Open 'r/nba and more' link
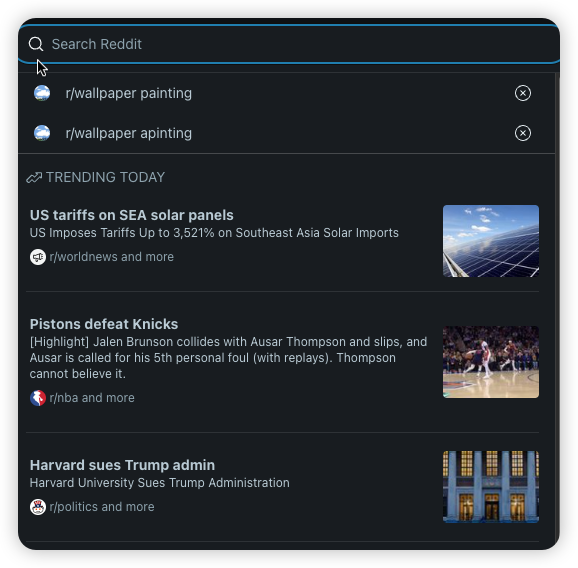The image size is (578, 568). tap(92, 398)
